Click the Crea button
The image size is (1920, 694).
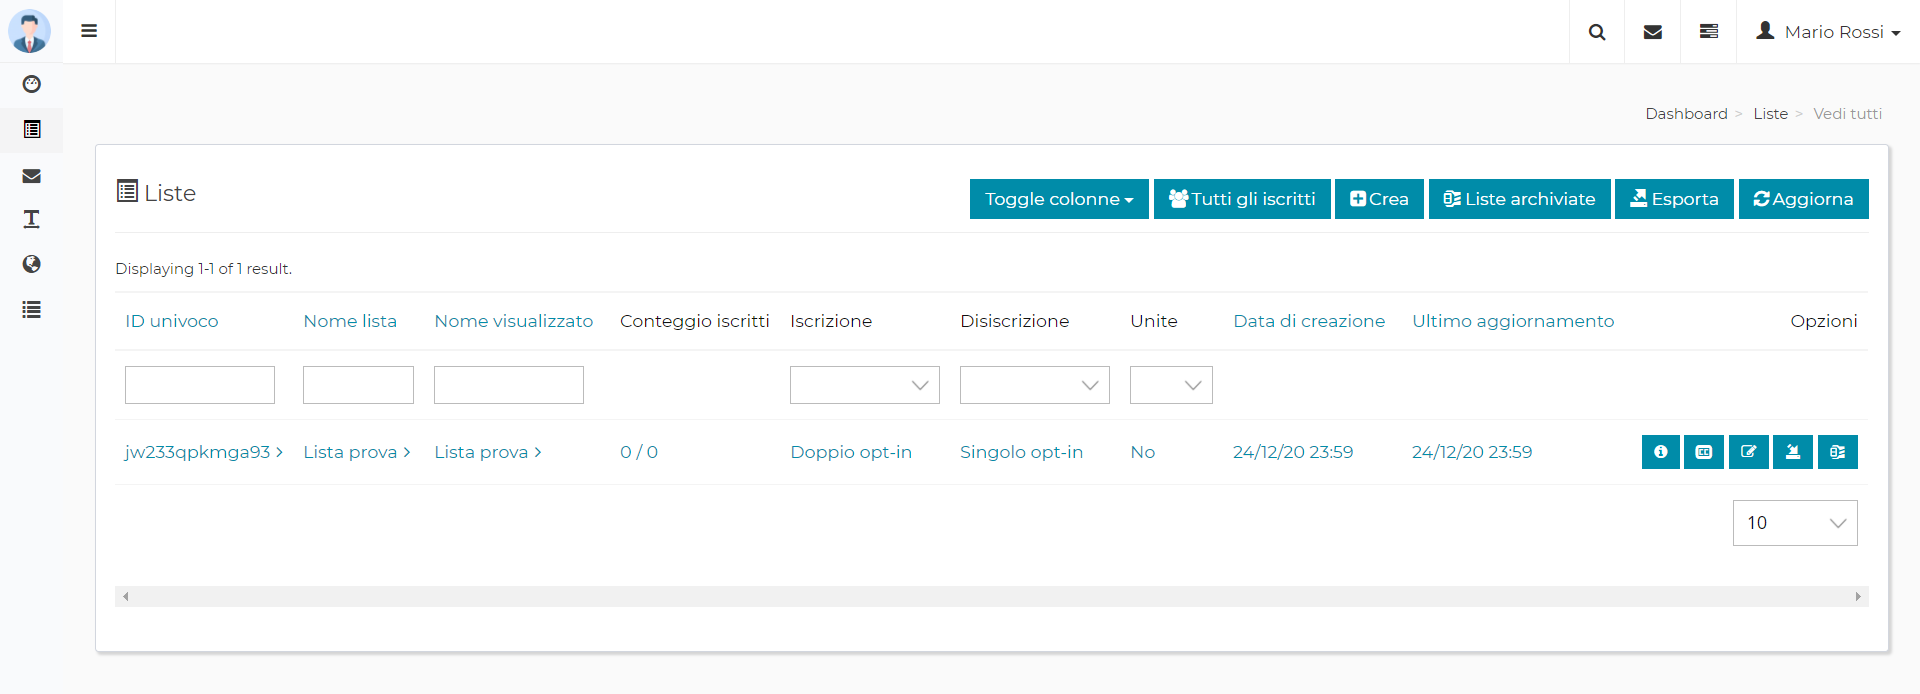(1379, 199)
